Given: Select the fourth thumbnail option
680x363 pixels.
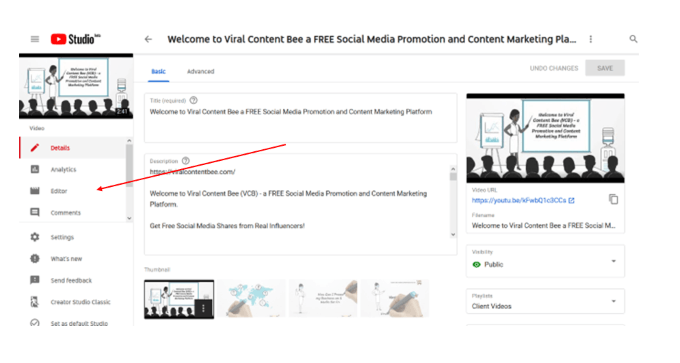Looking at the screenshot, I should click(x=395, y=298).
